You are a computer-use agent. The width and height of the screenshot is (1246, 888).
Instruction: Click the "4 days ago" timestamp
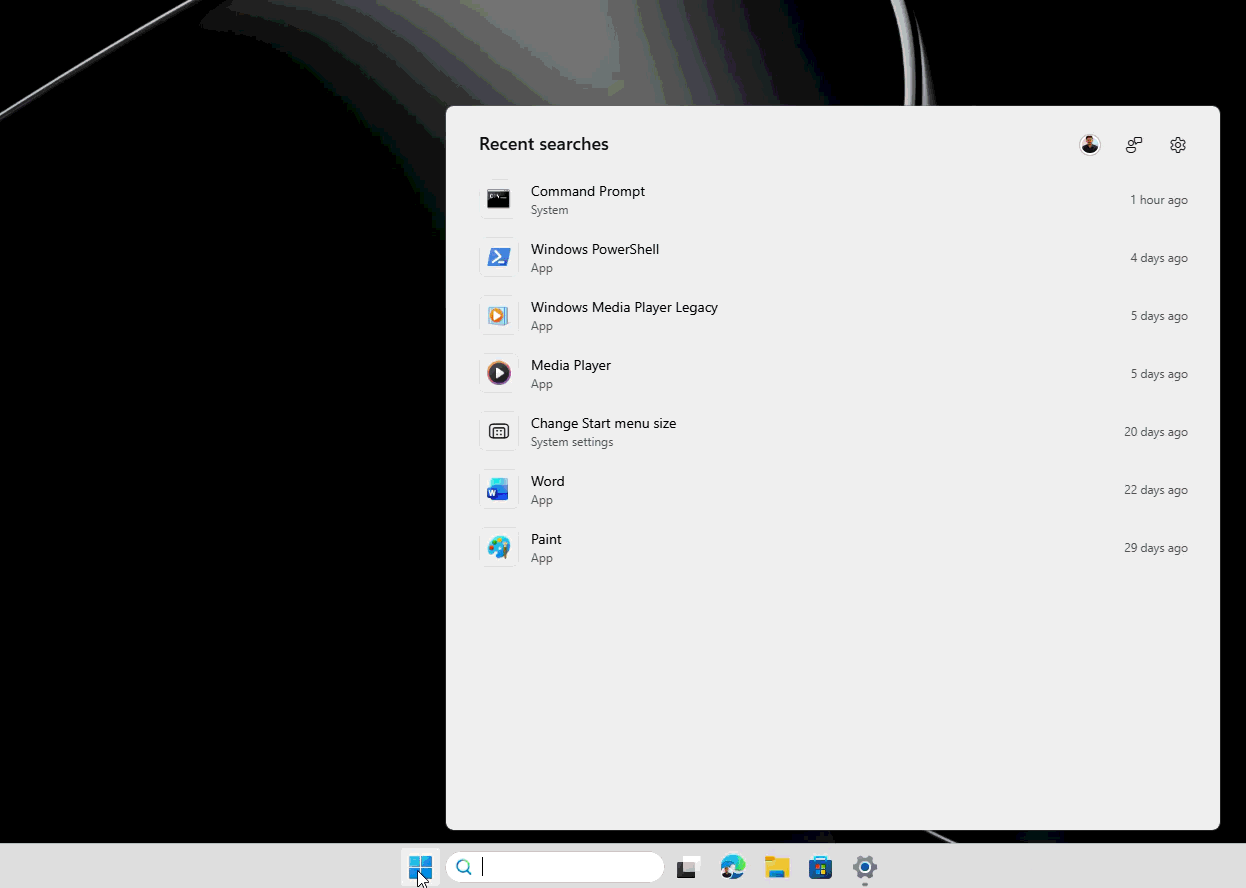point(1159,258)
